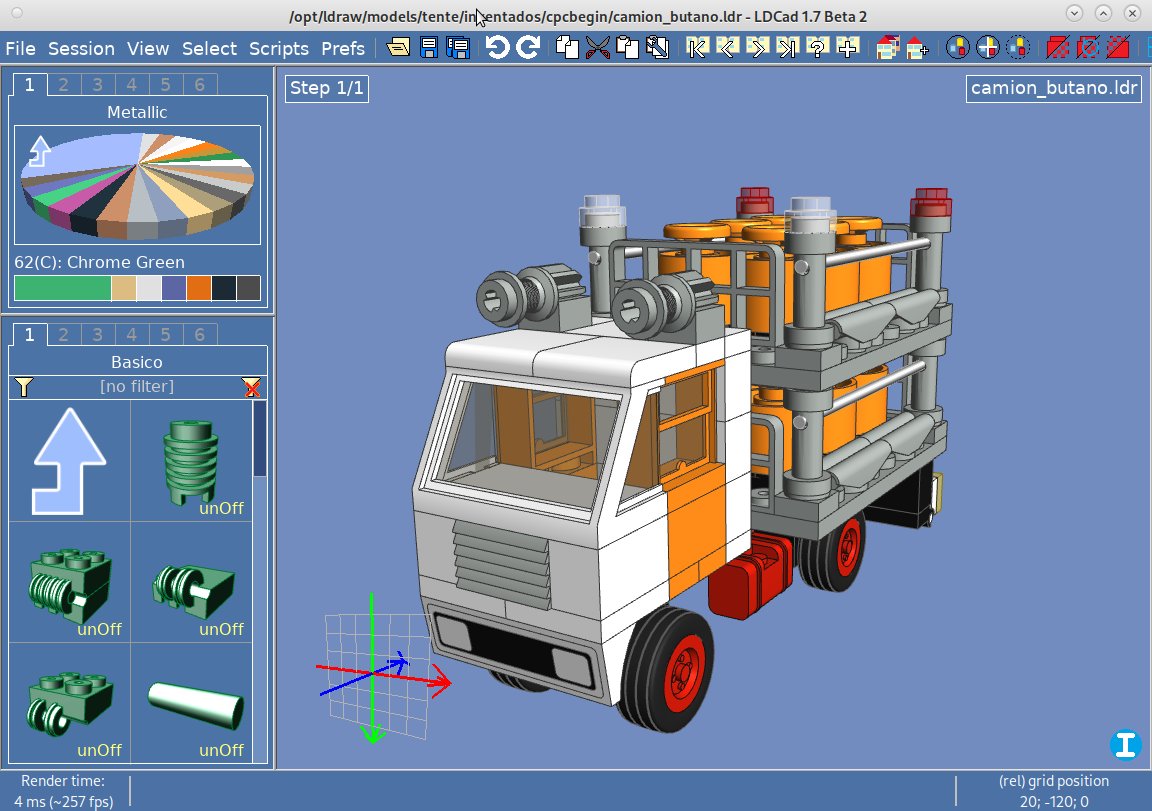The height and width of the screenshot is (811, 1152).
Task: Select the green spring part thumbnail
Action: [191, 461]
